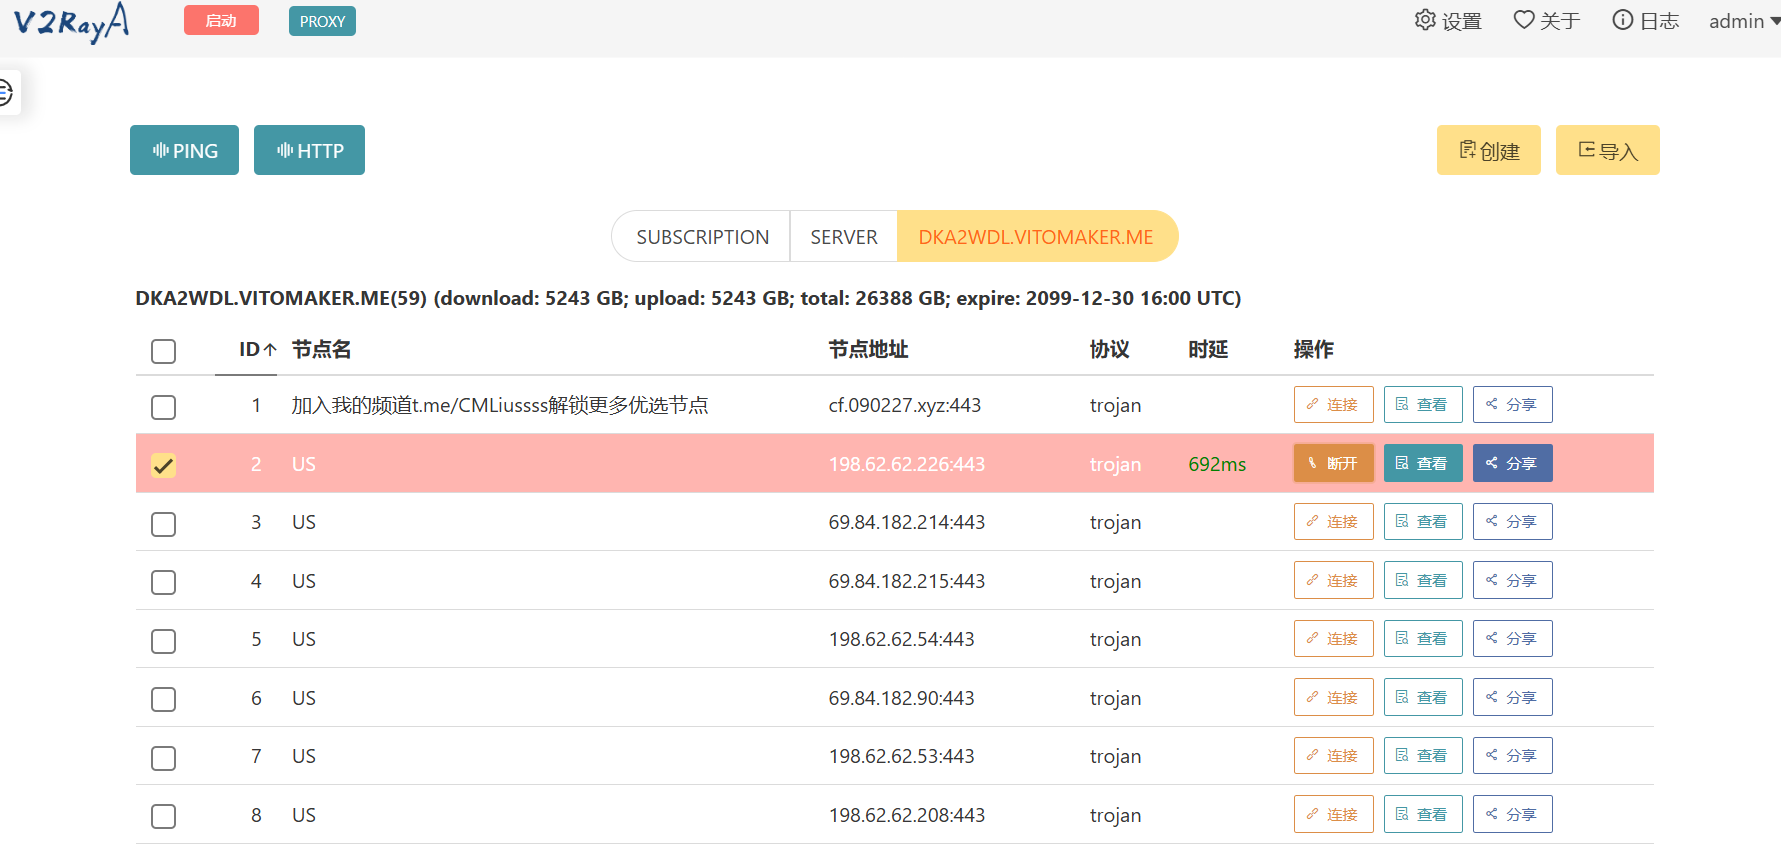Check the box for node 5

pyautogui.click(x=163, y=641)
